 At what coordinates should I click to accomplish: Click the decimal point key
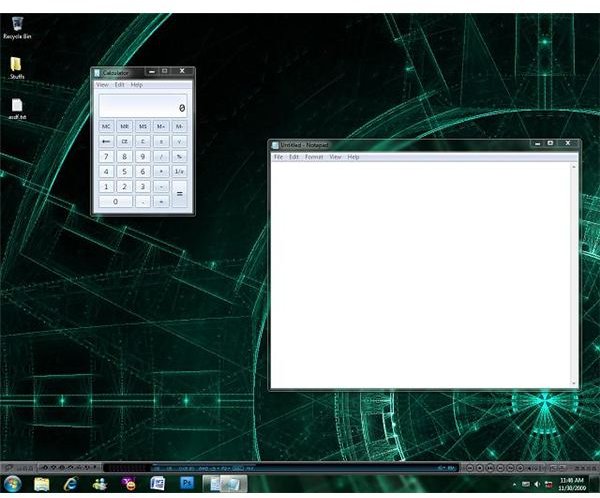[143, 202]
